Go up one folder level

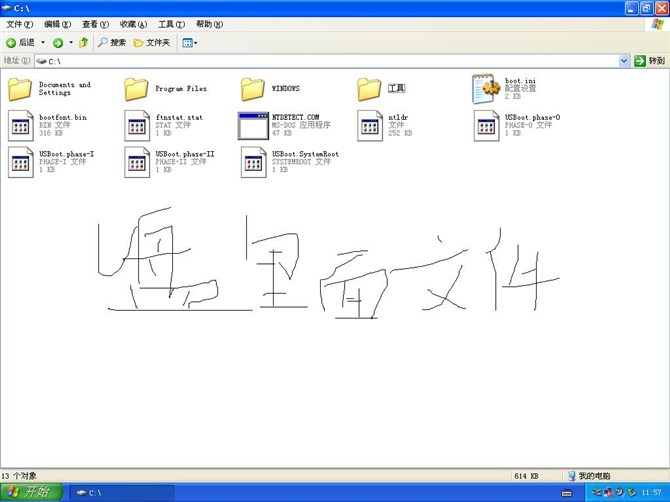84,43
